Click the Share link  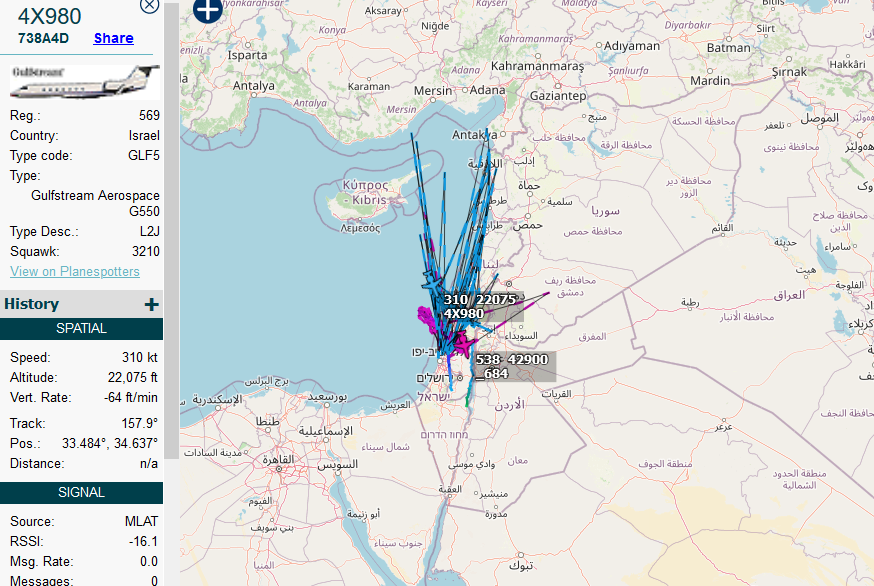click(114, 38)
